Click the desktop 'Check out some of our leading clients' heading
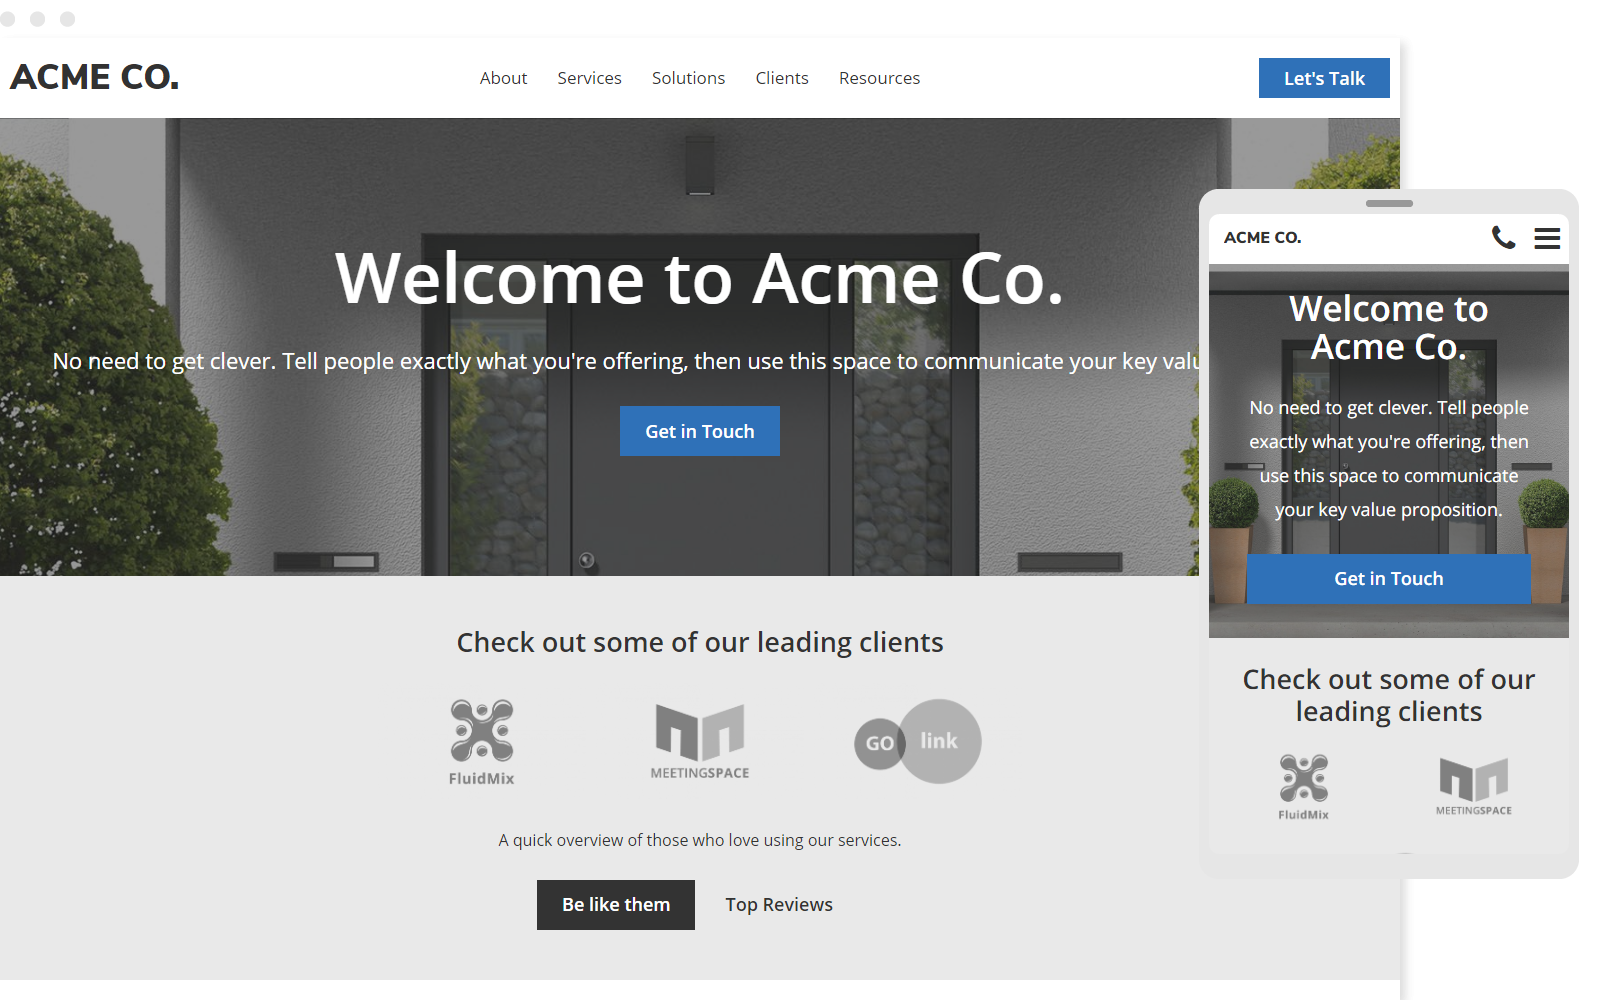This screenshot has height=1000, width=1600. point(700,642)
